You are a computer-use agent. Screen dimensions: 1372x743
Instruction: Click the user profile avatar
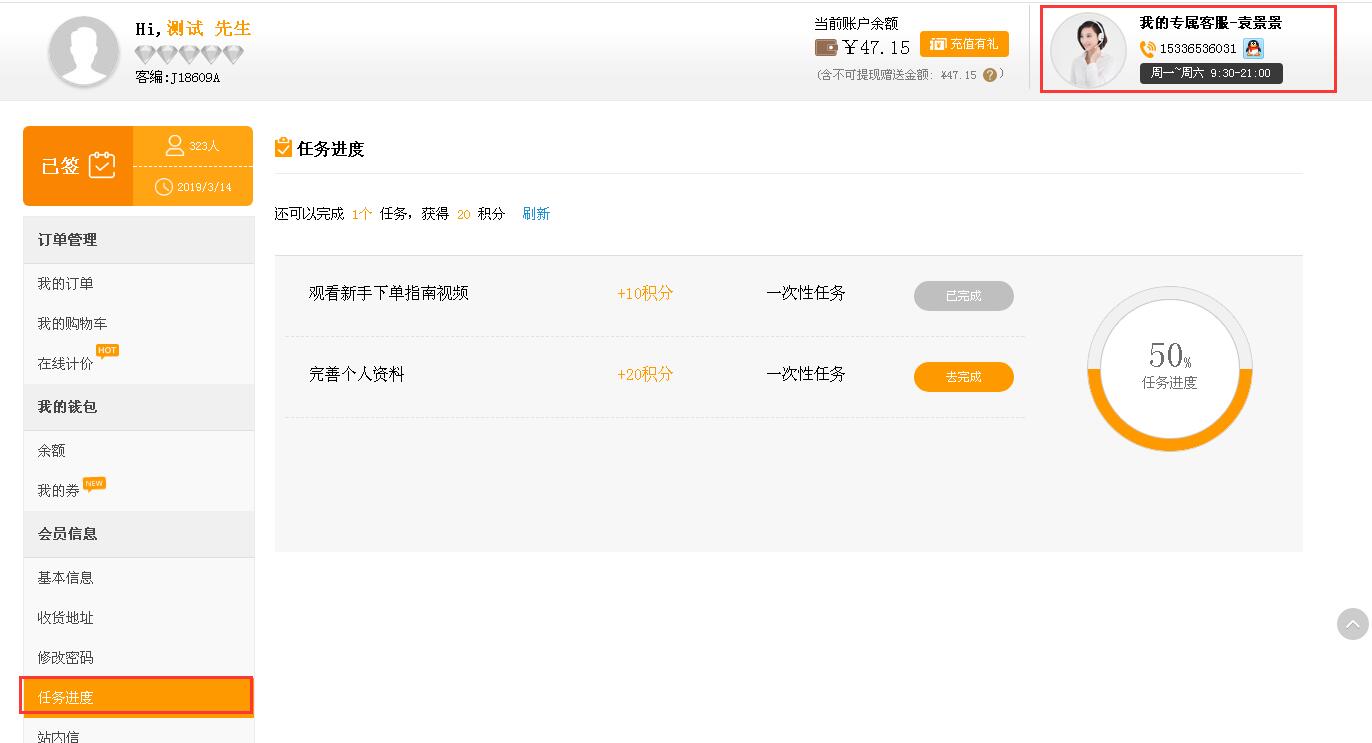point(84,51)
